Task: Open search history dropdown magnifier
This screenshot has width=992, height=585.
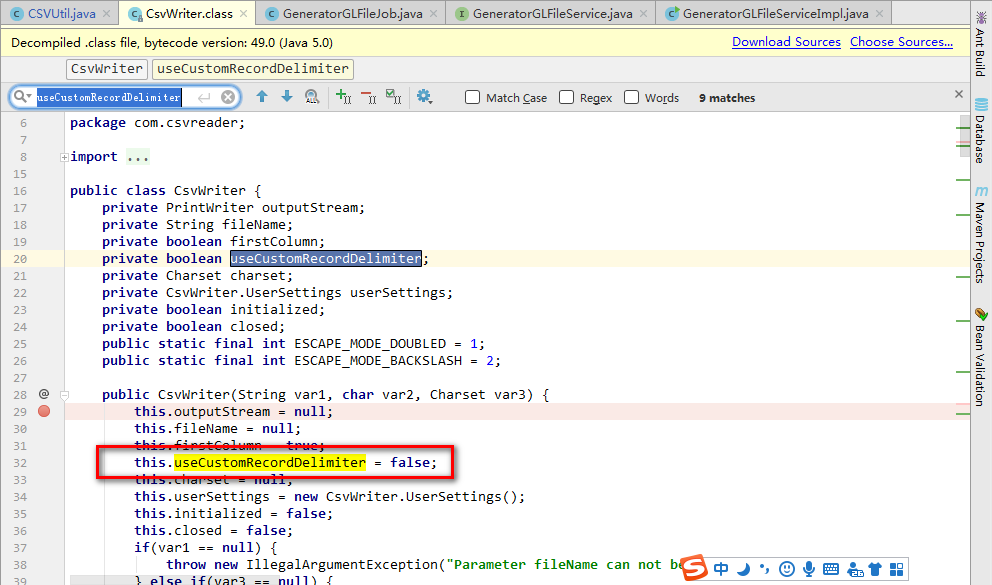Action: (22, 97)
